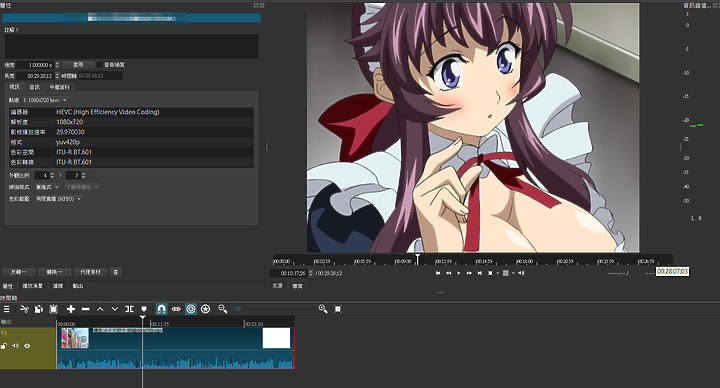Image resolution: width=720 pixels, height=388 pixels.
Task: Select the Properties tab at panel bottom
Action: pyautogui.click(x=8, y=286)
